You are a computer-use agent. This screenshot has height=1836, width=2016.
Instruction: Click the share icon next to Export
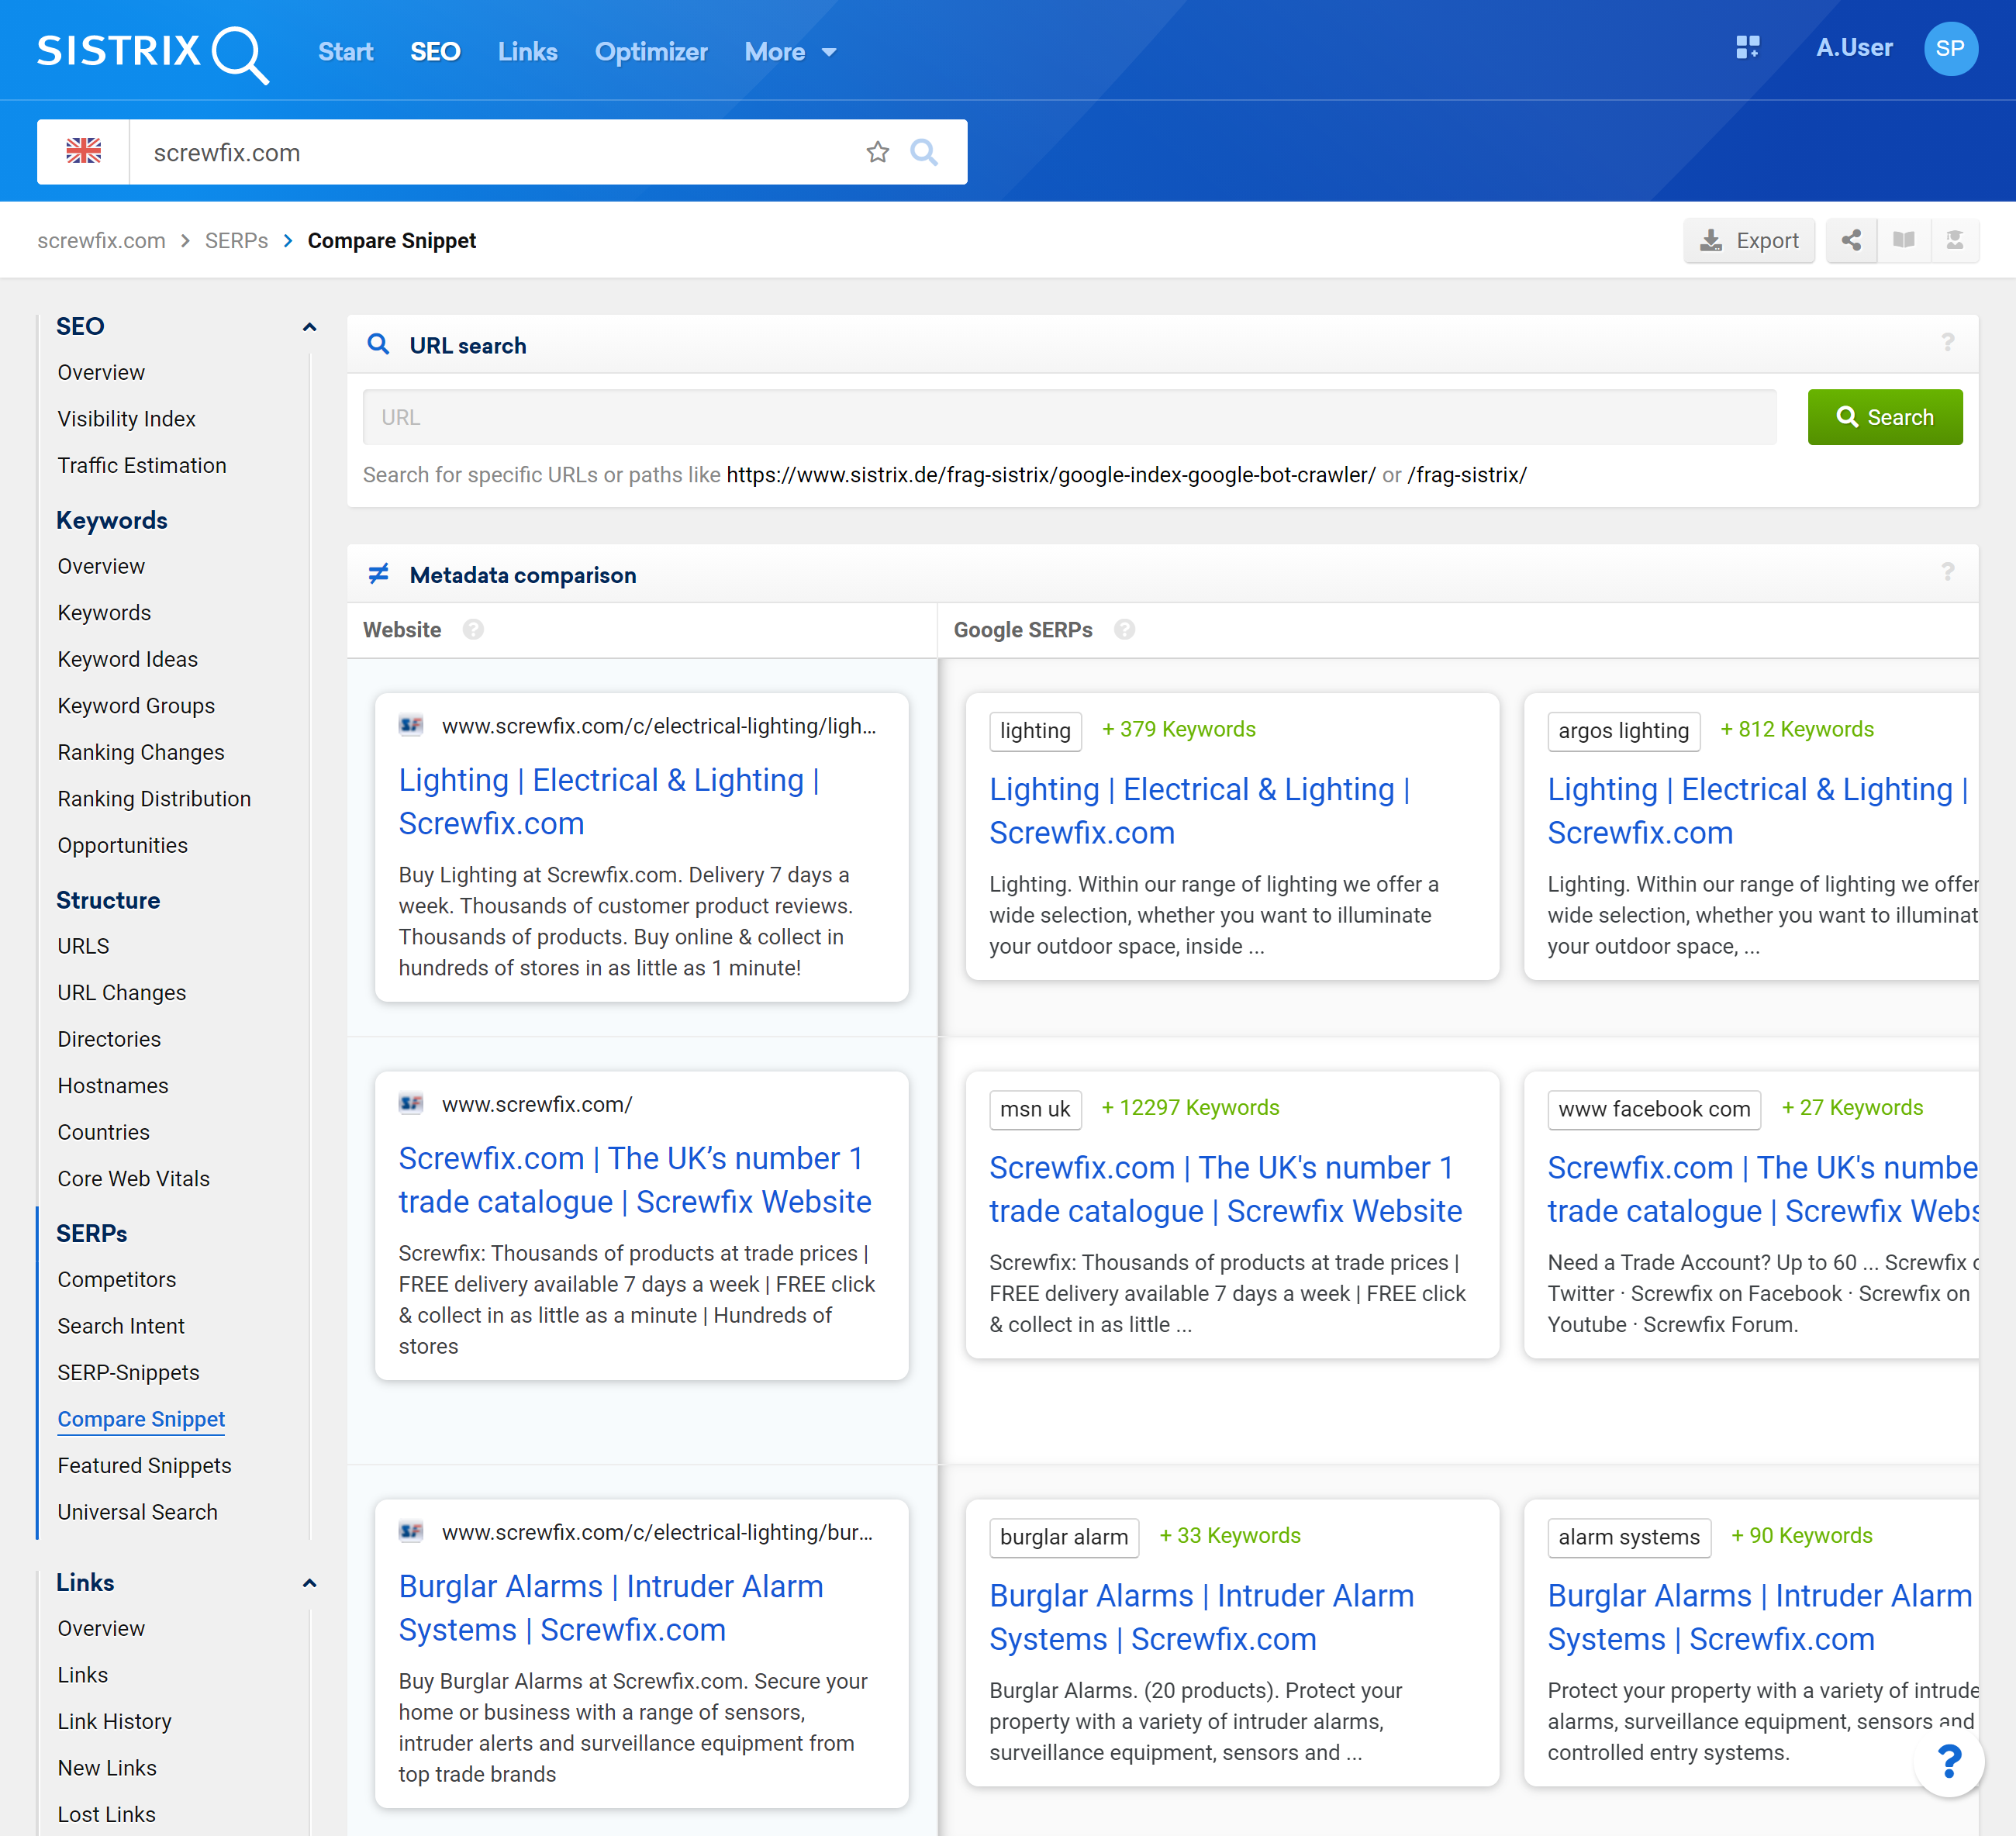click(1851, 240)
